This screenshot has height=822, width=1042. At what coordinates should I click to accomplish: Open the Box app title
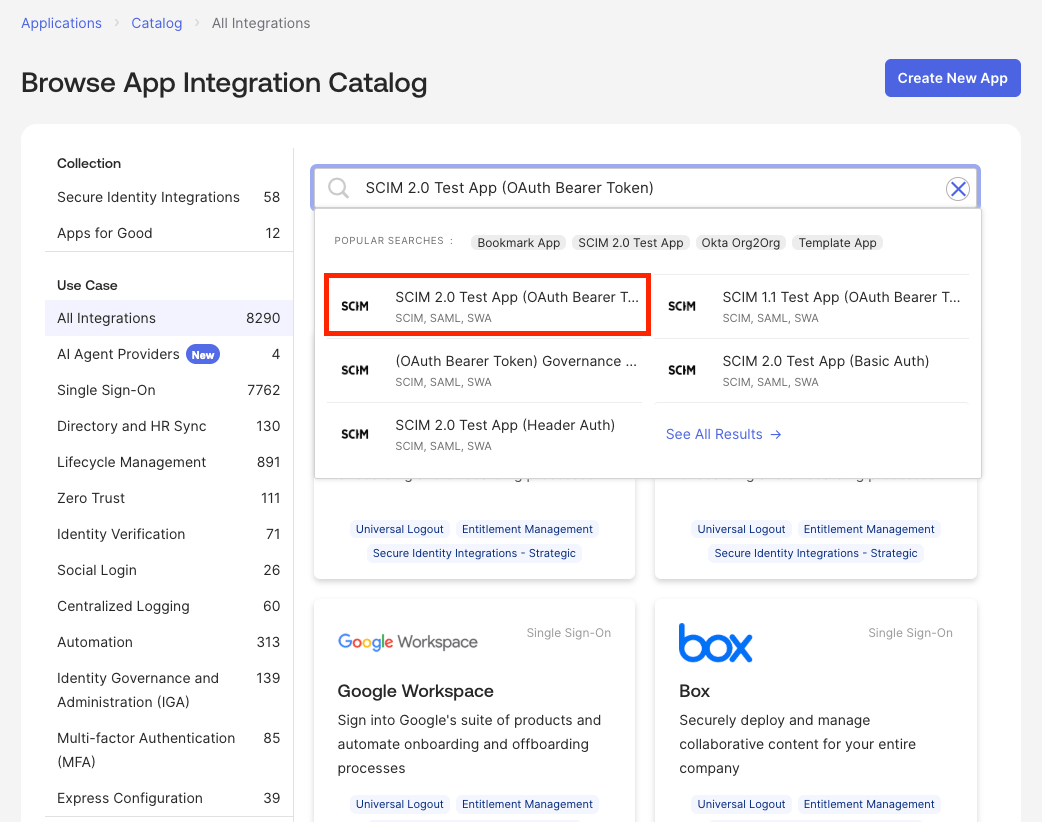[x=694, y=691]
